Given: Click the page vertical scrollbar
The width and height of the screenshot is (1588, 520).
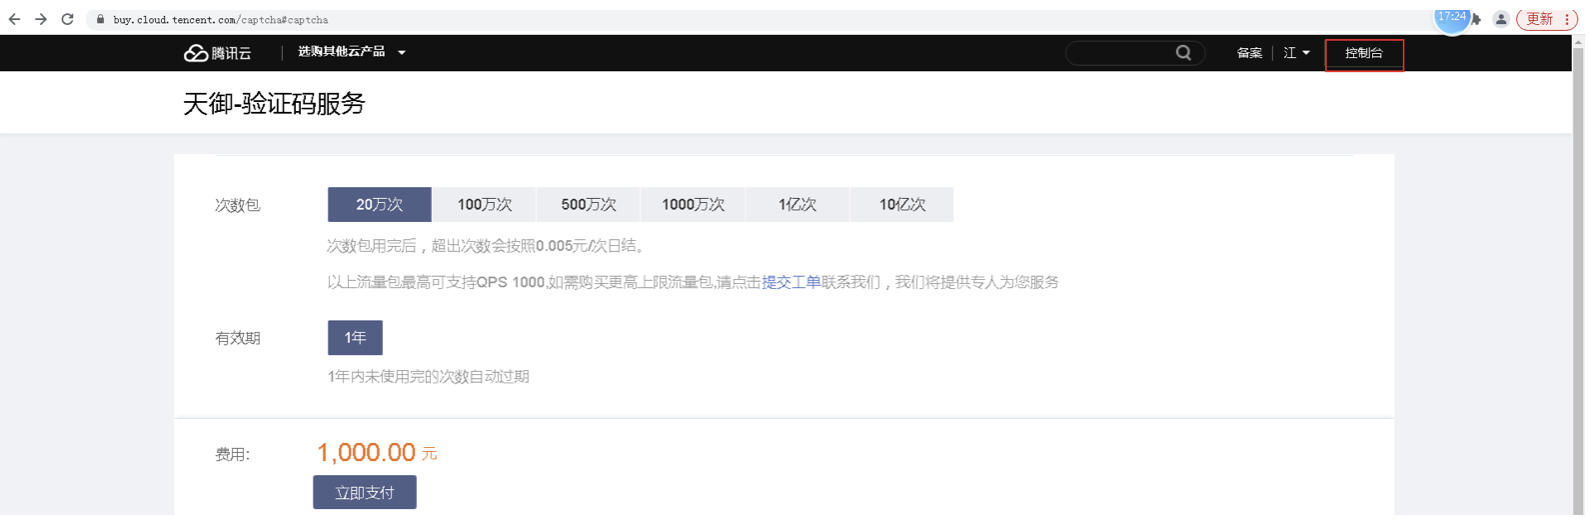Looking at the screenshot, I should pos(1579,280).
